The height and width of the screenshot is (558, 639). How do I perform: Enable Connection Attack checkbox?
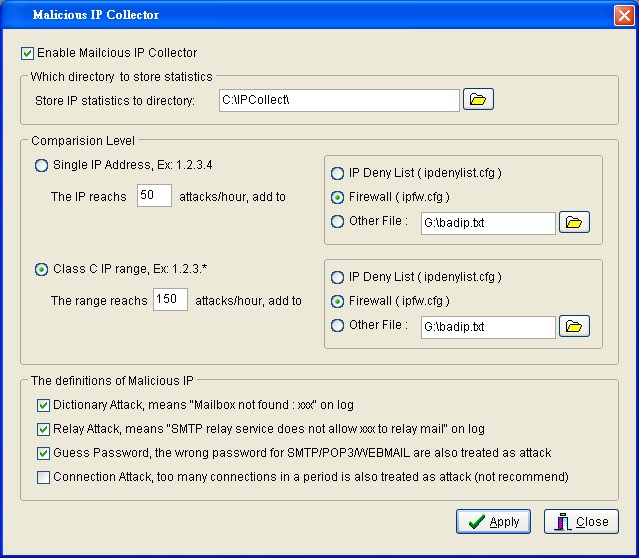pos(43,478)
